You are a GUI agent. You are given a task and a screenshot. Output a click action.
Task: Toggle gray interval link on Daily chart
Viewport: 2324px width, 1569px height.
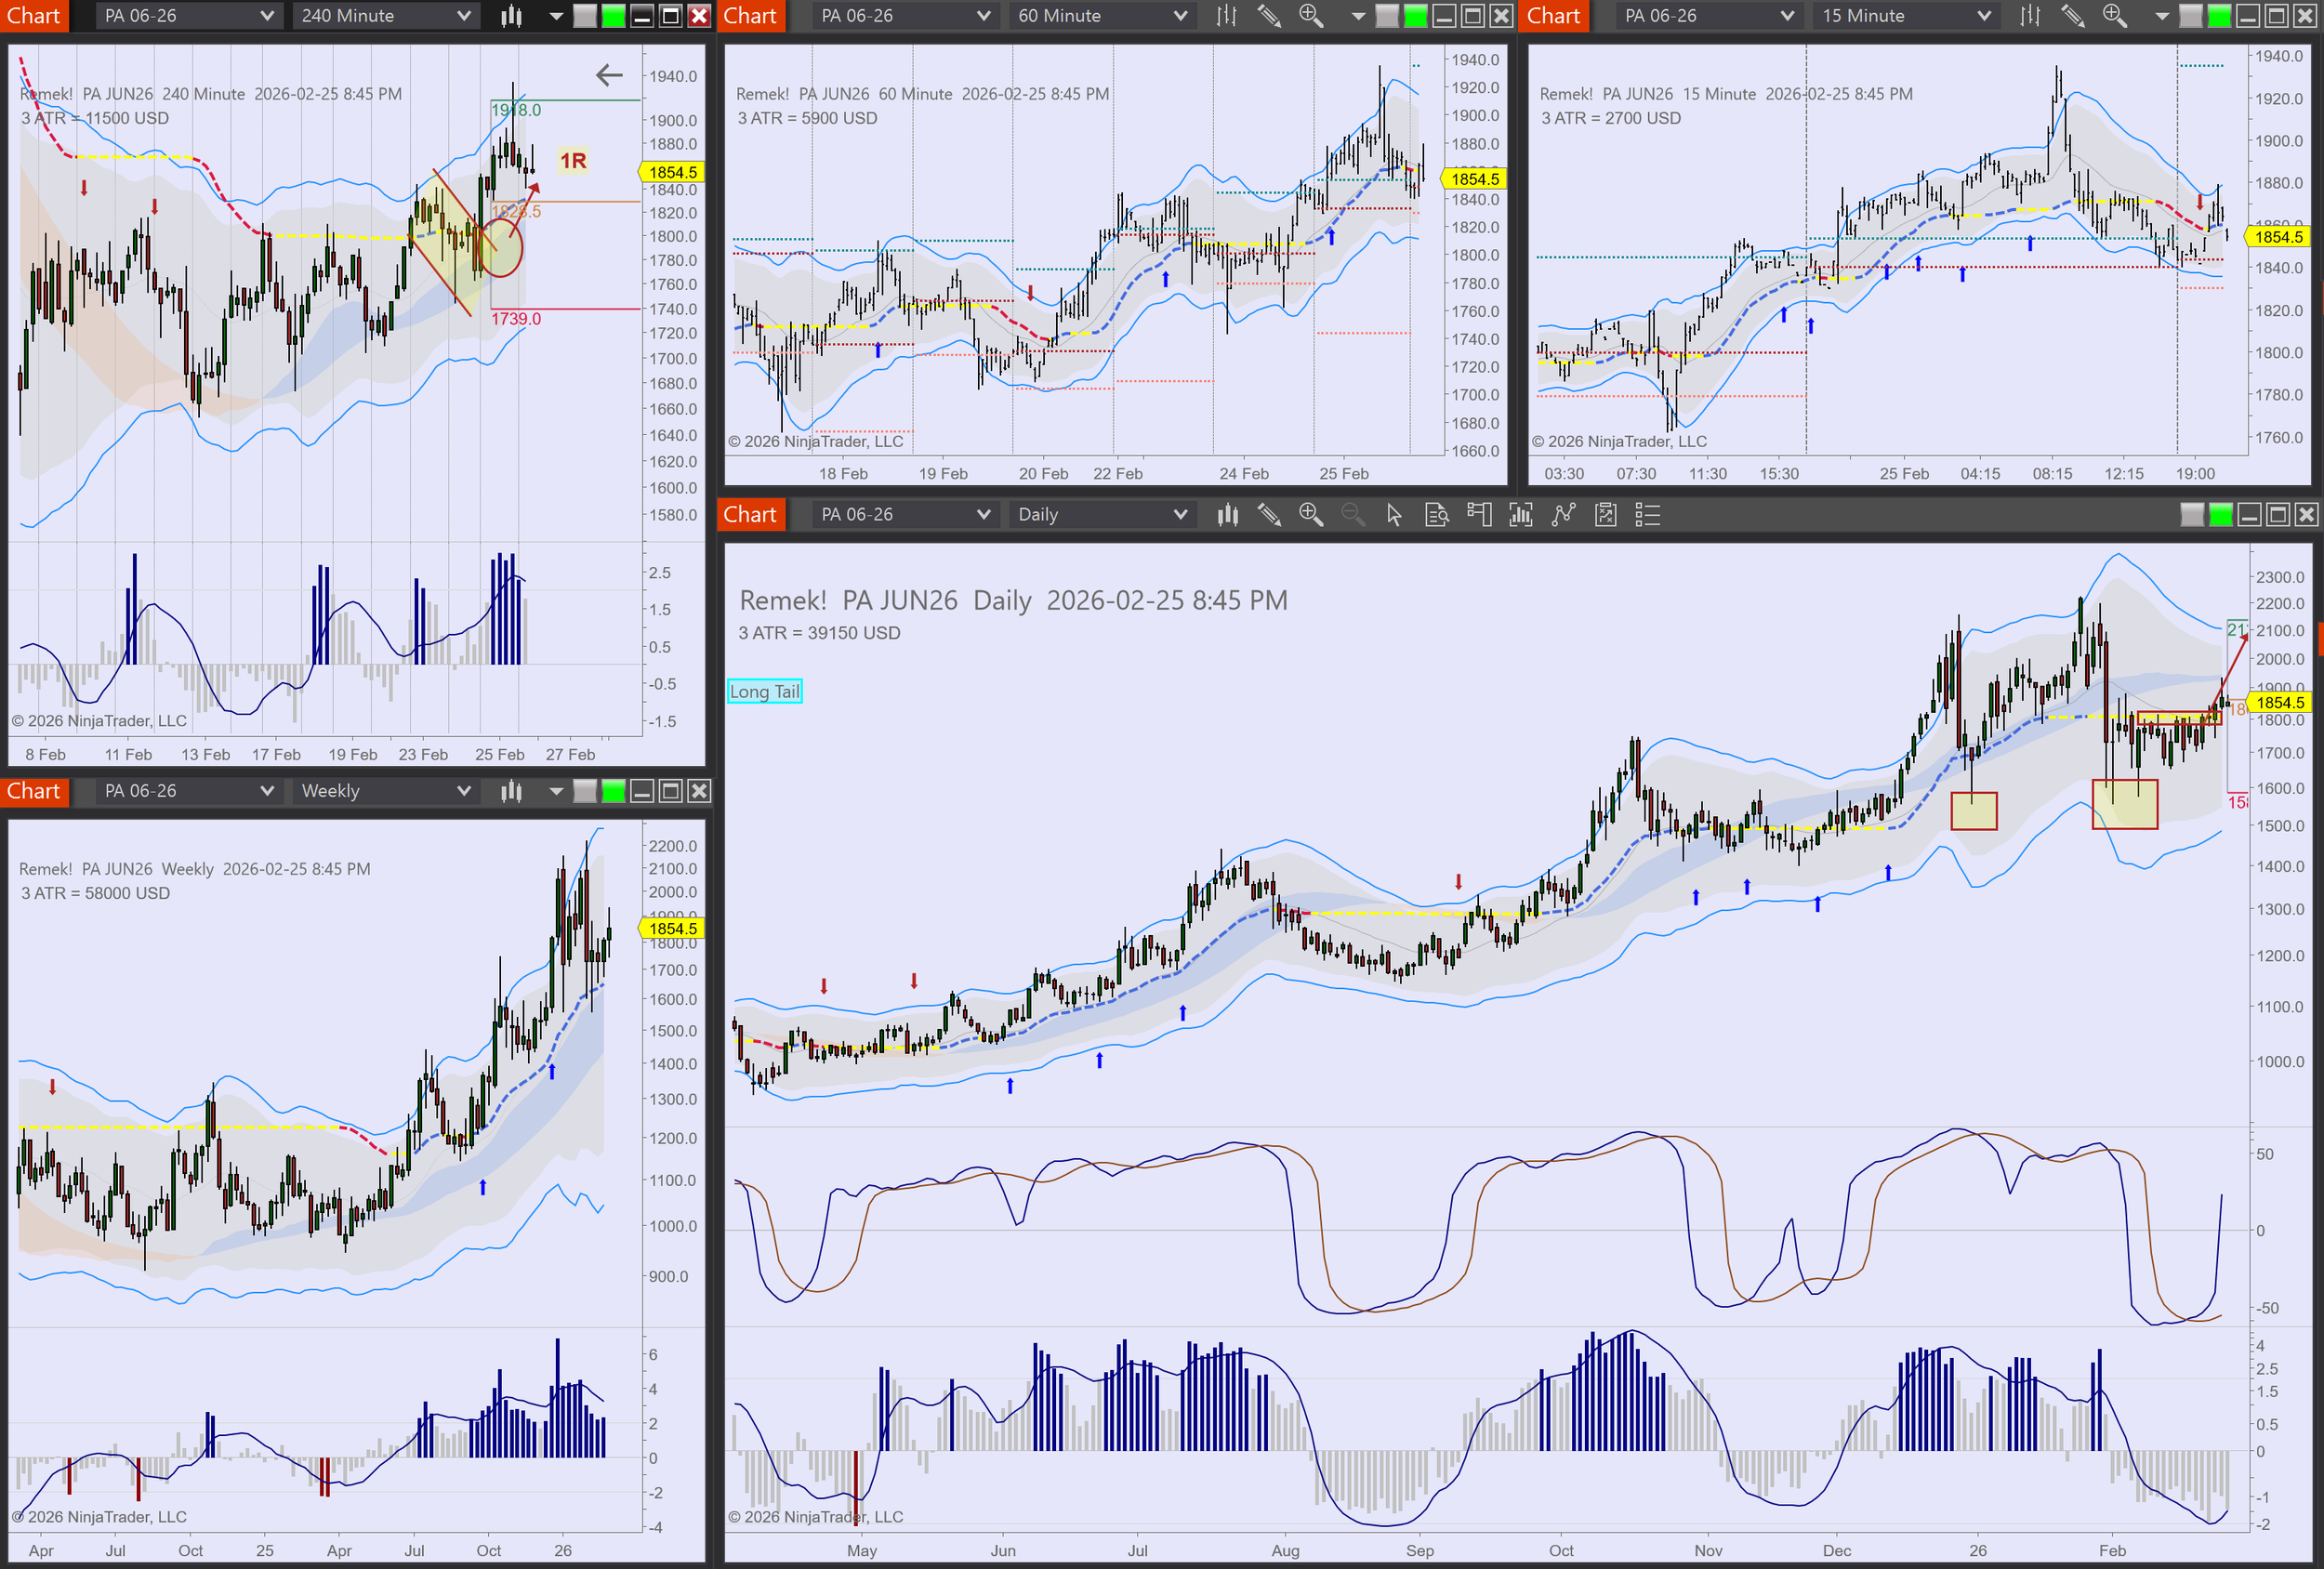[2191, 515]
